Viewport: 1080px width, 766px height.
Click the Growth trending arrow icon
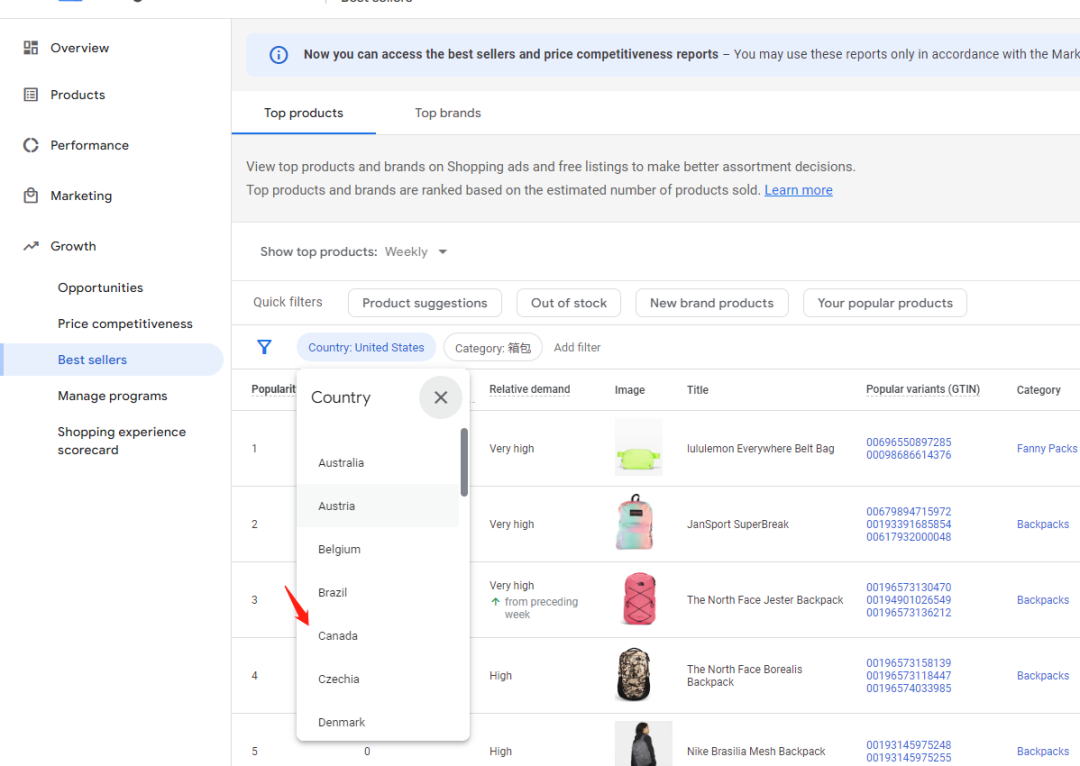[31, 246]
